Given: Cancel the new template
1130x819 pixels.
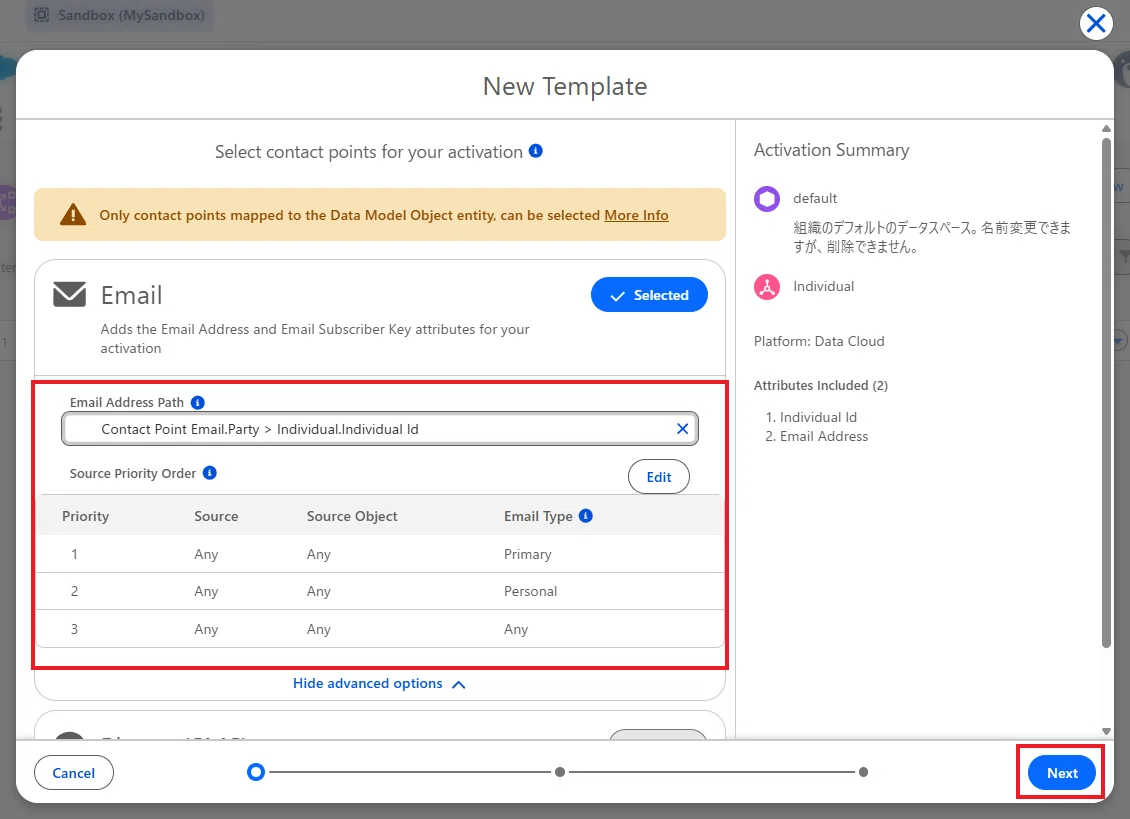Looking at the screenshot, I should pos(74,773).
